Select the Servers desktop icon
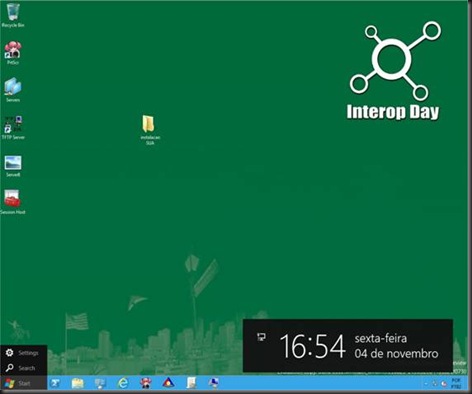472x394 pixels. pos(13,90)
